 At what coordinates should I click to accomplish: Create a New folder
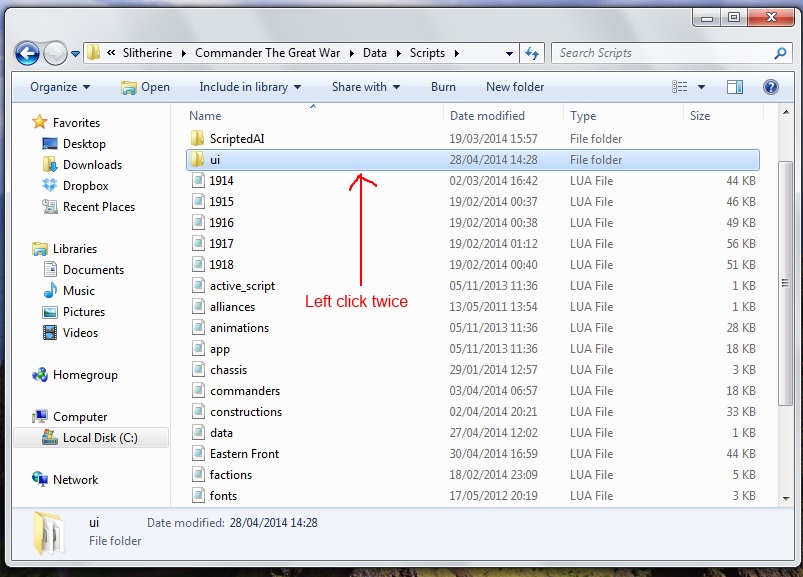515,87
